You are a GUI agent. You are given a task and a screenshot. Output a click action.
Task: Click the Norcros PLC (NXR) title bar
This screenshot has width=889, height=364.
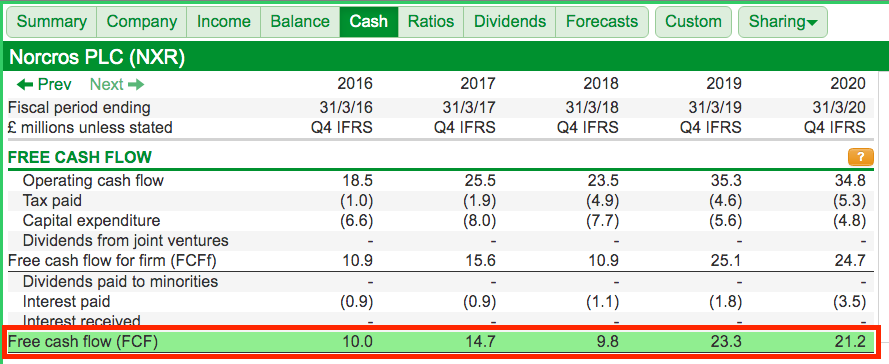(x=444, y=57)
